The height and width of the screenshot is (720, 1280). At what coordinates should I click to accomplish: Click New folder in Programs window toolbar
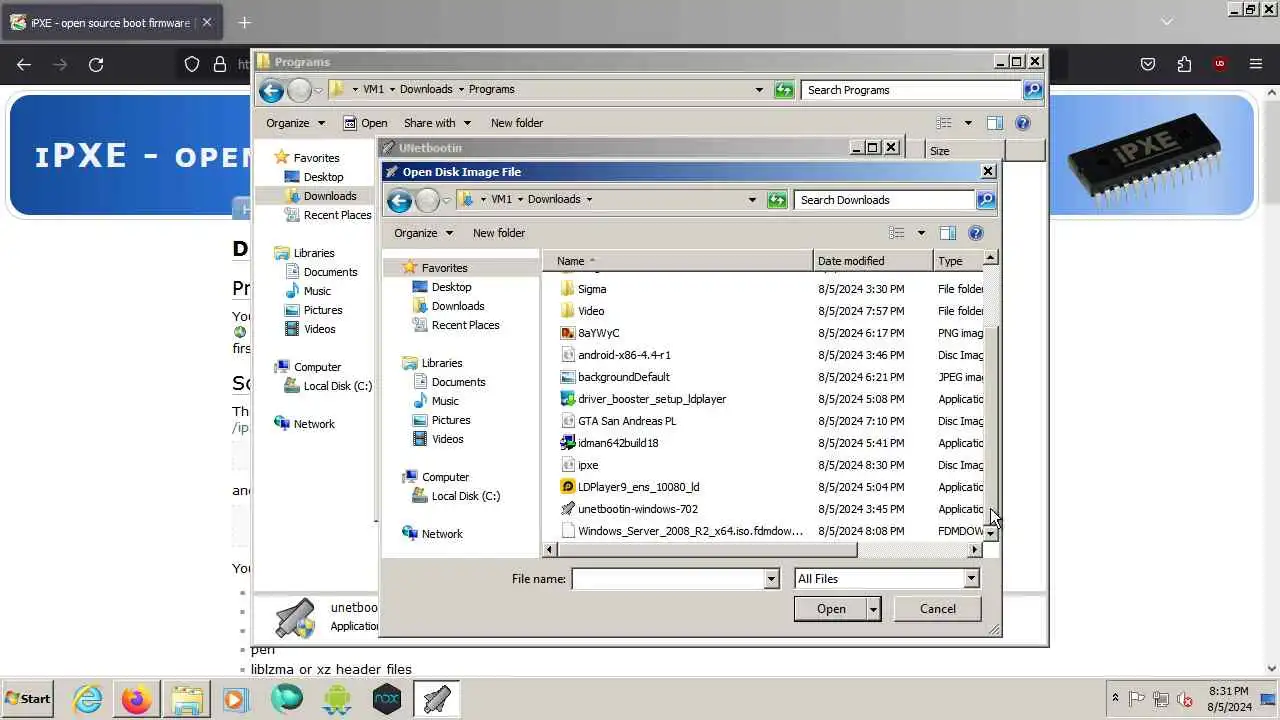tap(517, 123)
